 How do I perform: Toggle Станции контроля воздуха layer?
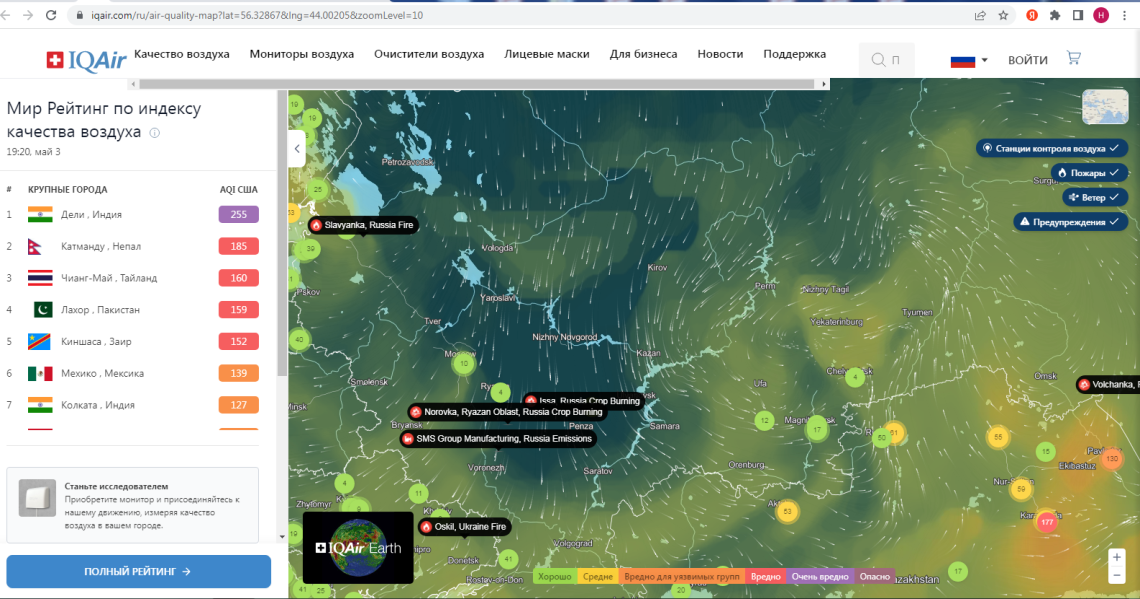[1051, 148]
